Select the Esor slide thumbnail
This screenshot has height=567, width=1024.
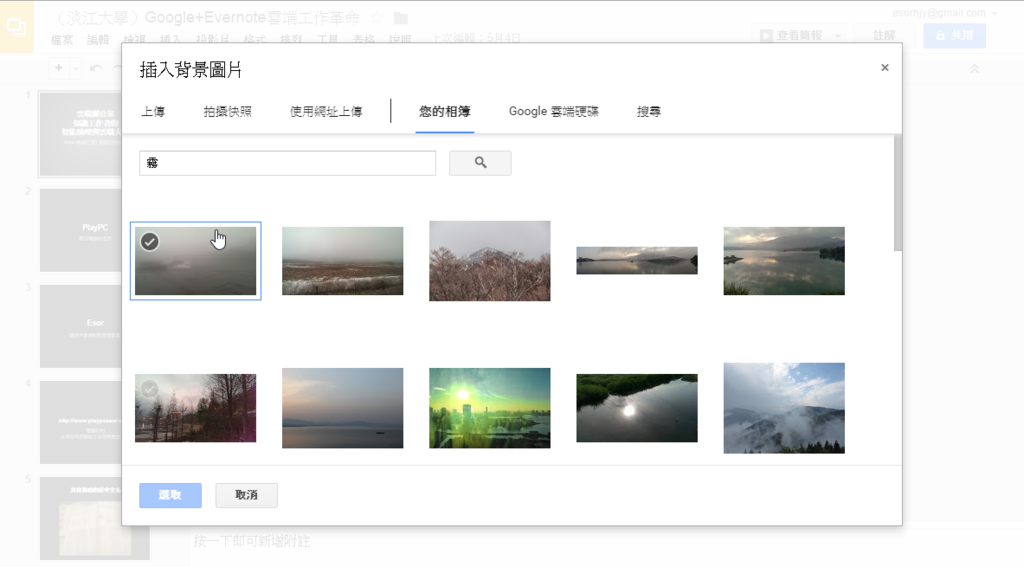pos(80,326)
